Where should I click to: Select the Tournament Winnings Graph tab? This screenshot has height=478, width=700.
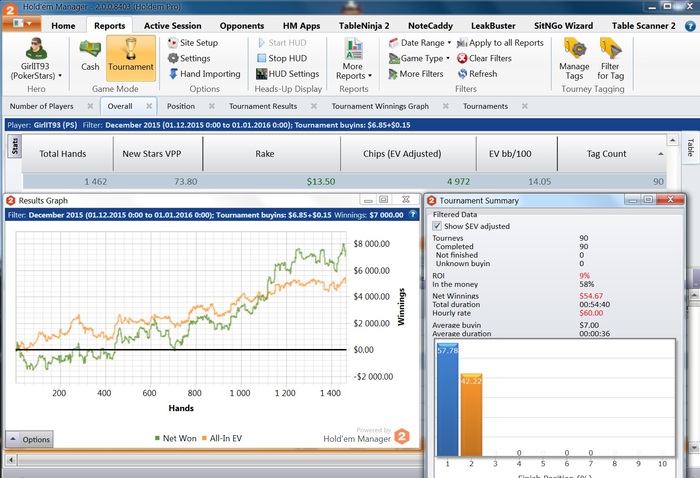(380, 106)
